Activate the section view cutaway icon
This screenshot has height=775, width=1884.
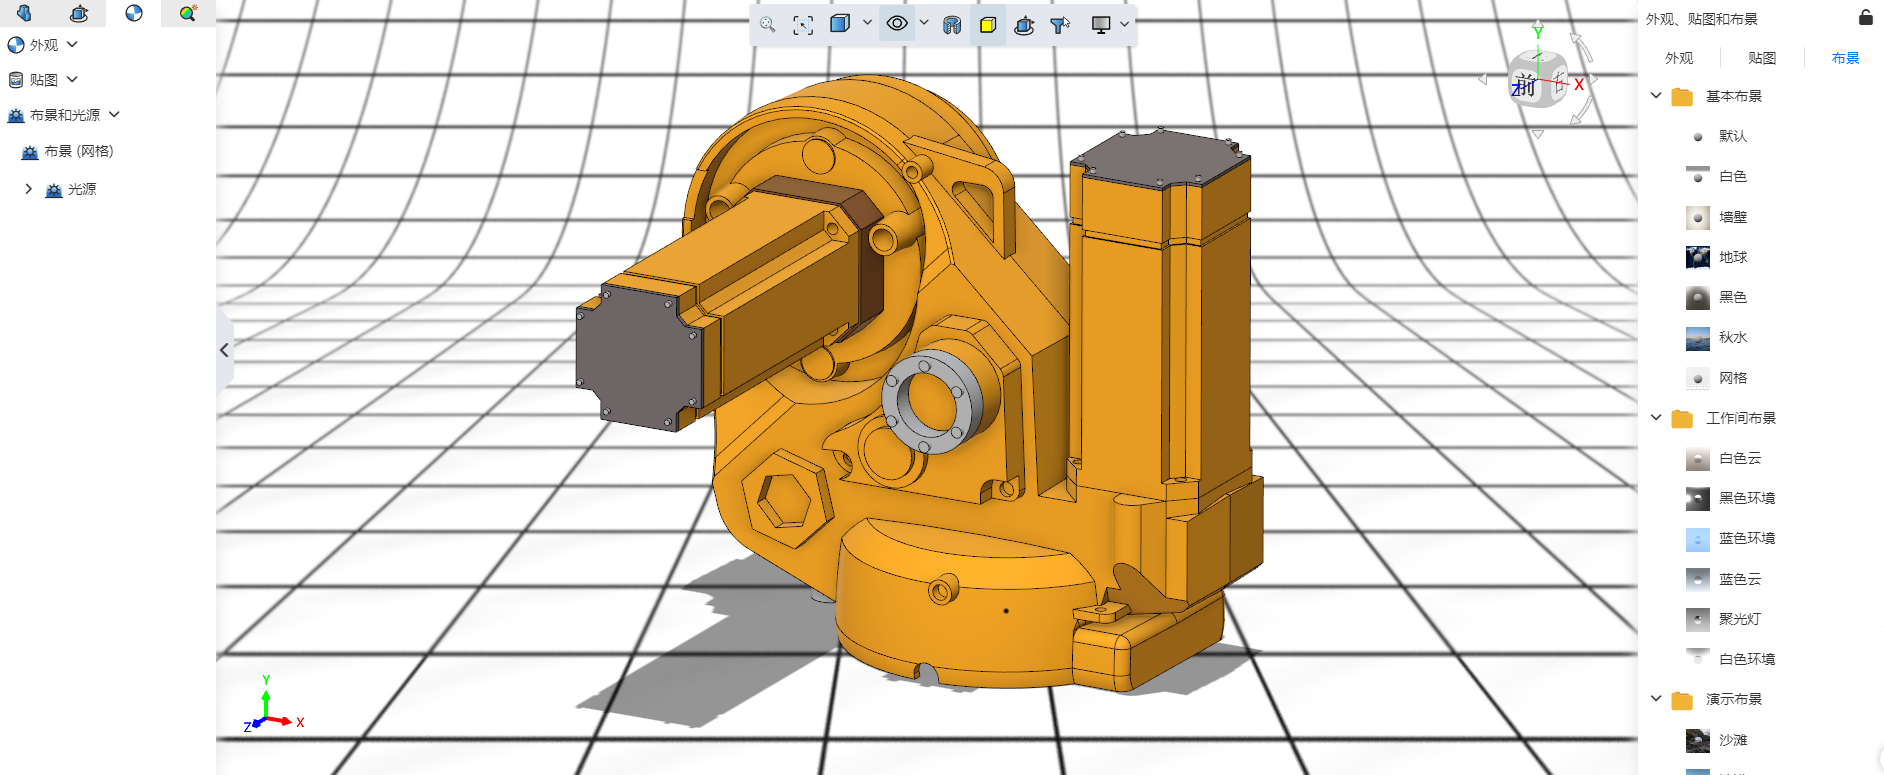coord(952,25)
